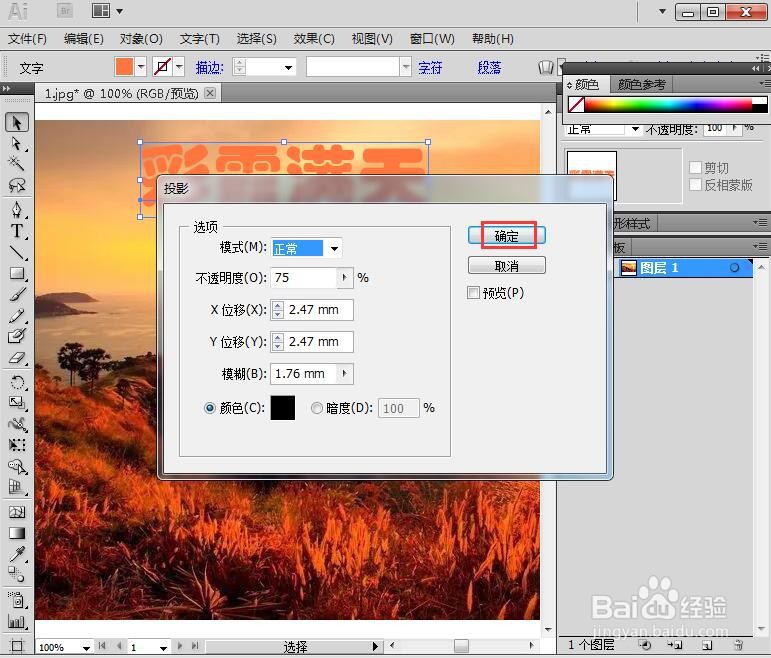Open the stroke weight dropdown
Screen dimensions: 771x658
click(x=288, y=67)
